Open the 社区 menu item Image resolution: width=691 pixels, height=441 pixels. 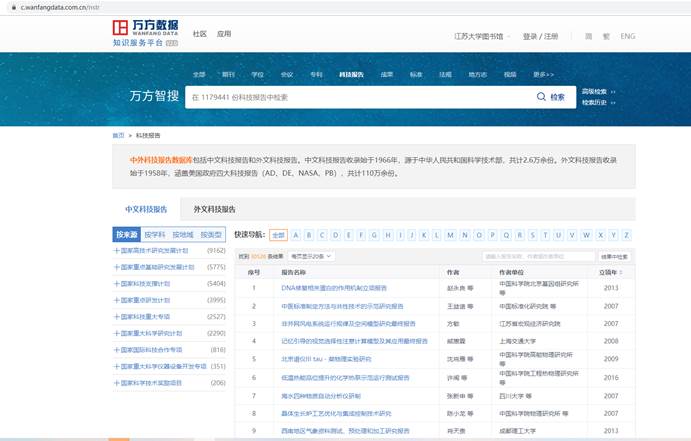(200, 34)
